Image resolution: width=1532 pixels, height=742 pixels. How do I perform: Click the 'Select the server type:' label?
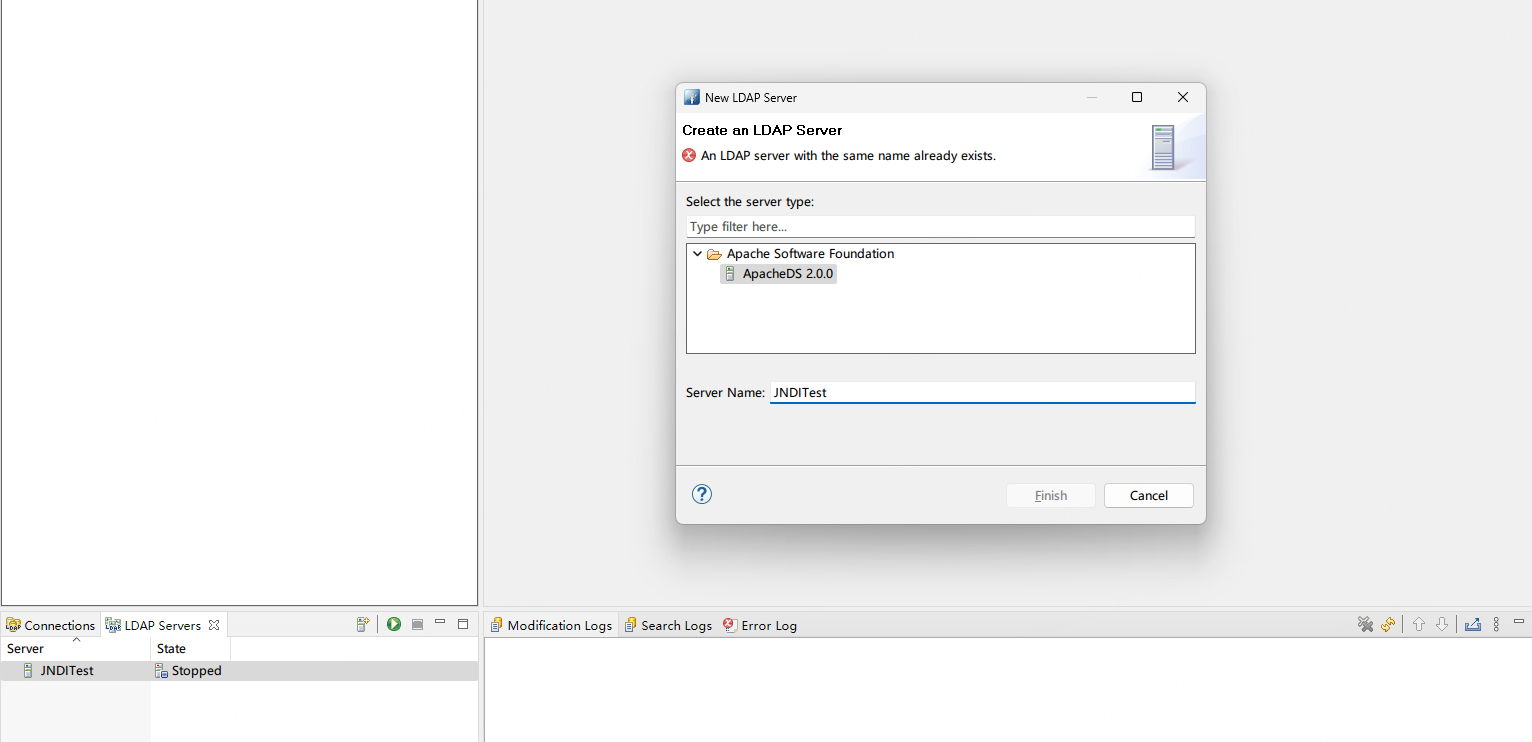(750, 202)
